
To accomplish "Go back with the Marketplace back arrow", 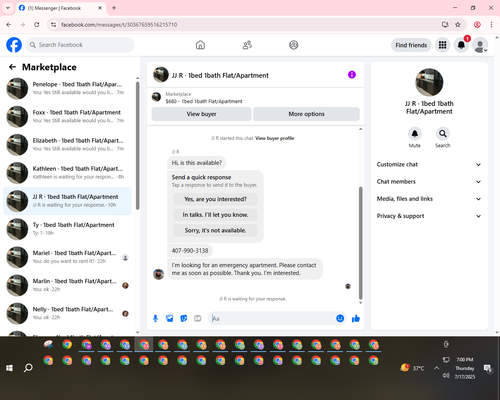I will (12, 67).
